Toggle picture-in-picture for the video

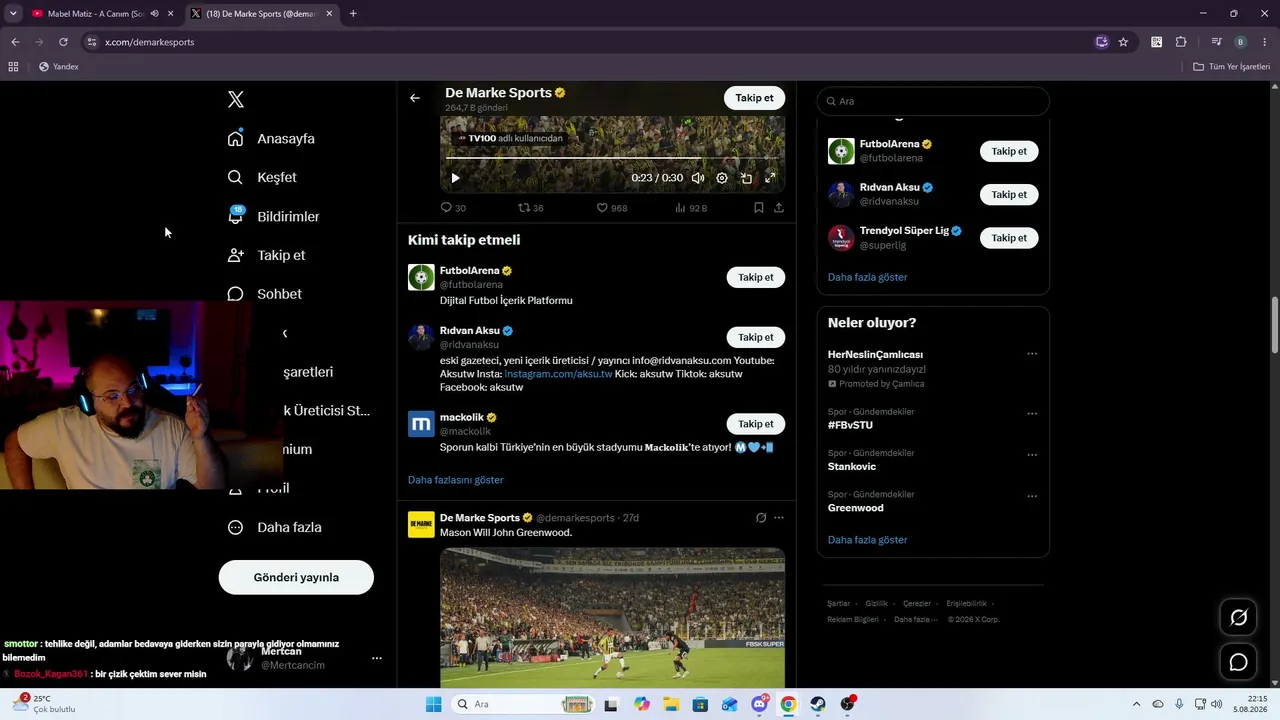(746, 178)
